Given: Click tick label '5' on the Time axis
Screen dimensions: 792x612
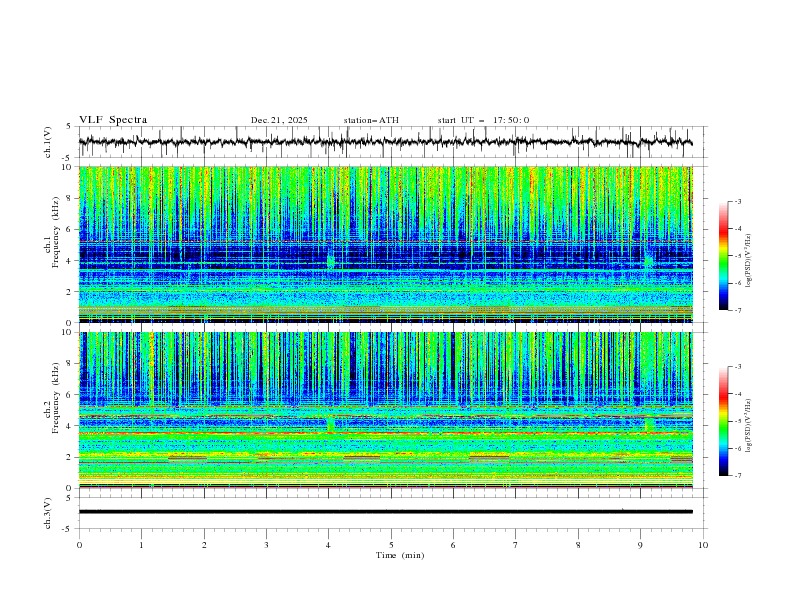Looking at the screenshot, I should tap(391, 545).
